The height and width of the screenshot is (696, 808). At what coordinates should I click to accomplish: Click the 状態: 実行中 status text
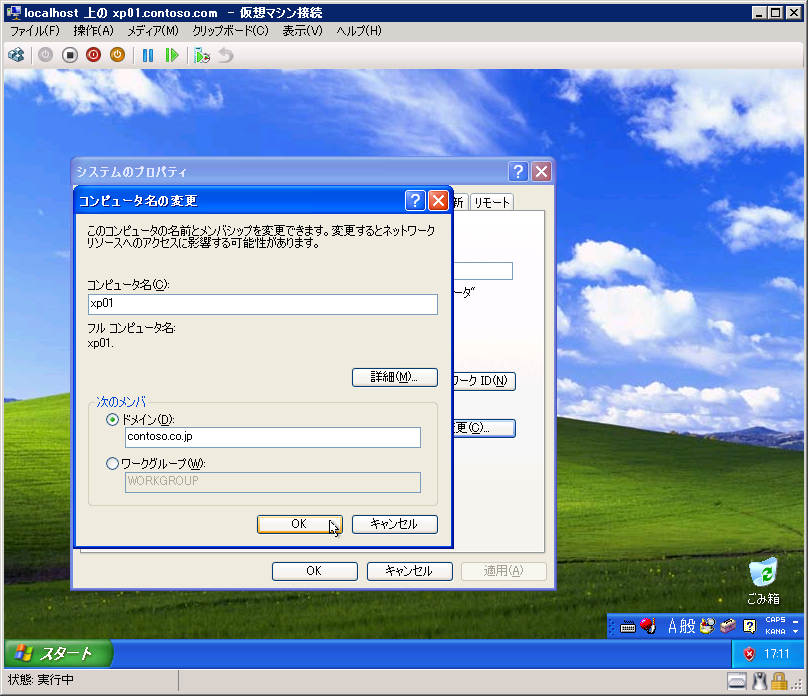click(41, 680)
